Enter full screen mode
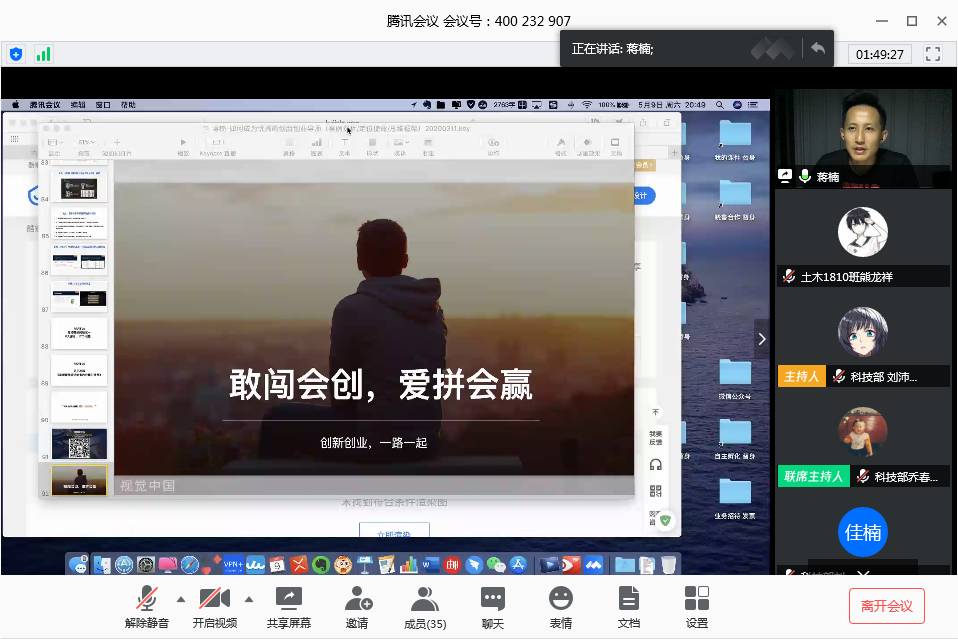This screenshot has width=958, height=639. (933, 54)
